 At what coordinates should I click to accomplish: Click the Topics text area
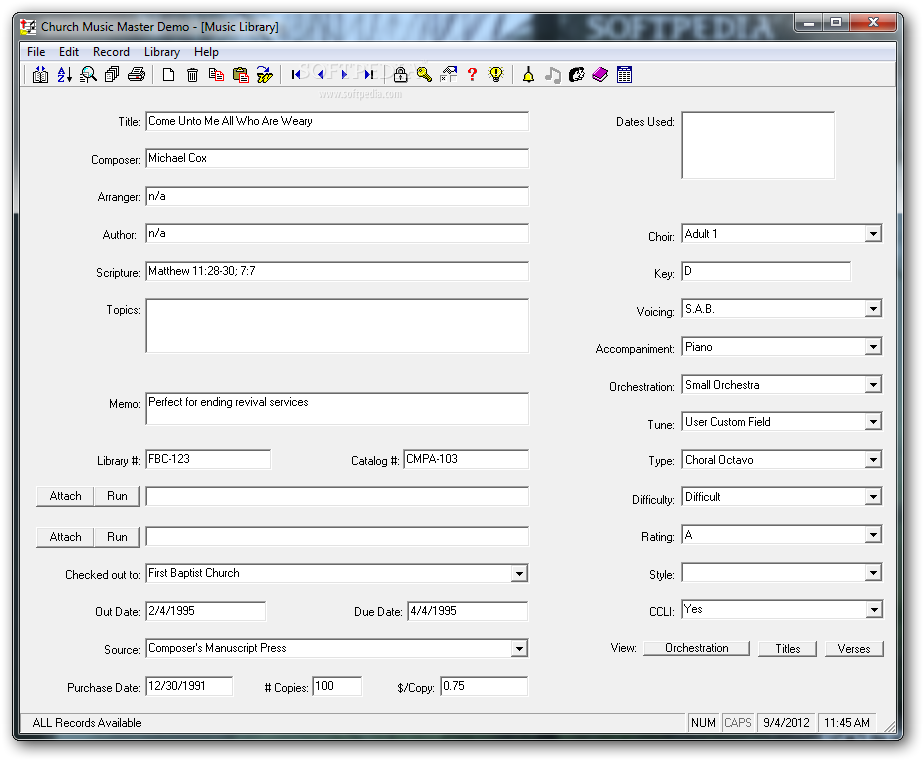(337, 326)
